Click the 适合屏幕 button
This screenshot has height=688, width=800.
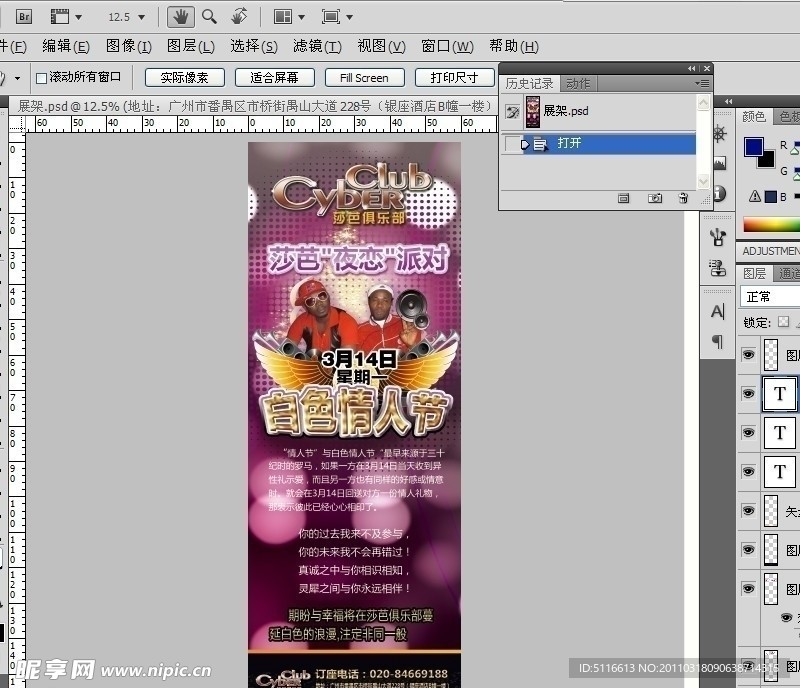tap(274, 78)
